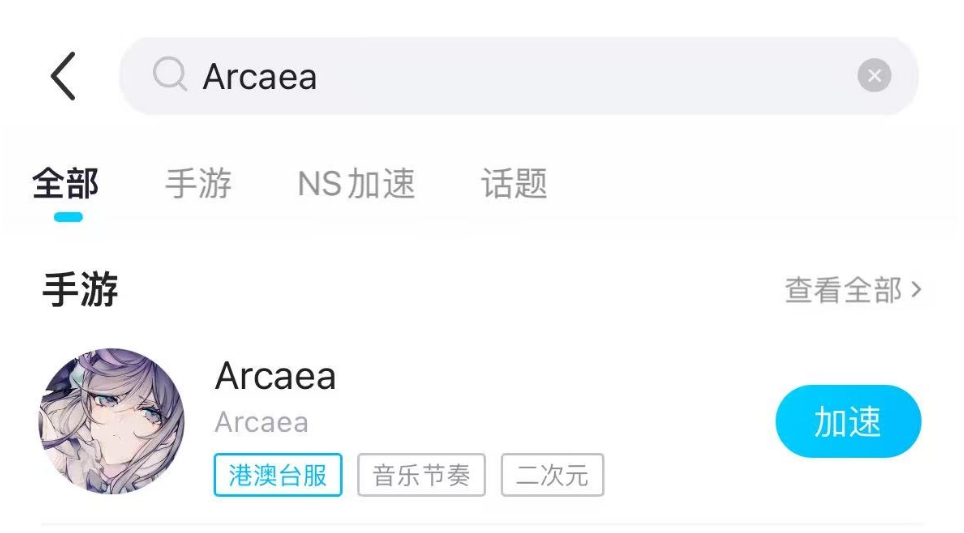Image resolution: width=964 pixels, height=533 pixels.
Task: Open the Arcaea game title in results
Action: coord(275,376)
